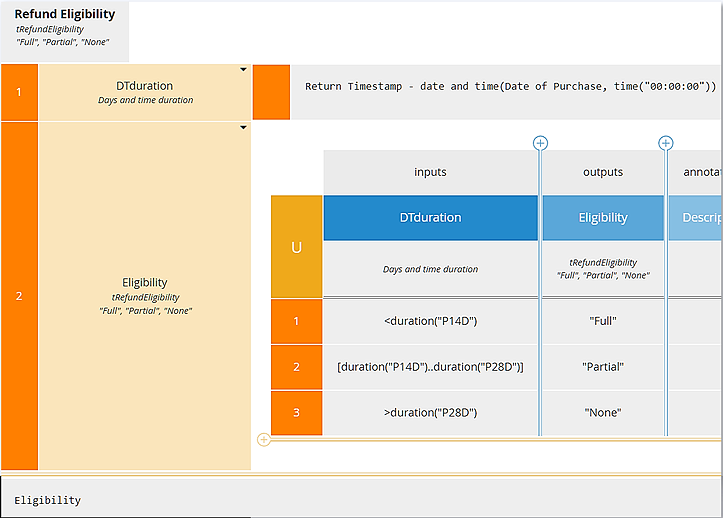Click the U hit policy cell
The height and width of the screenshot is (518, 723).
pyautogui.click(x=296, y=247)
